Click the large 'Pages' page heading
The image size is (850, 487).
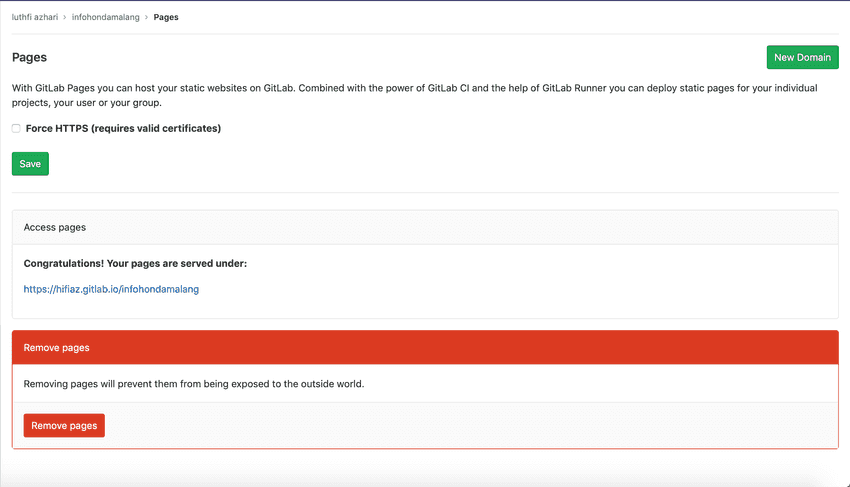29,58
